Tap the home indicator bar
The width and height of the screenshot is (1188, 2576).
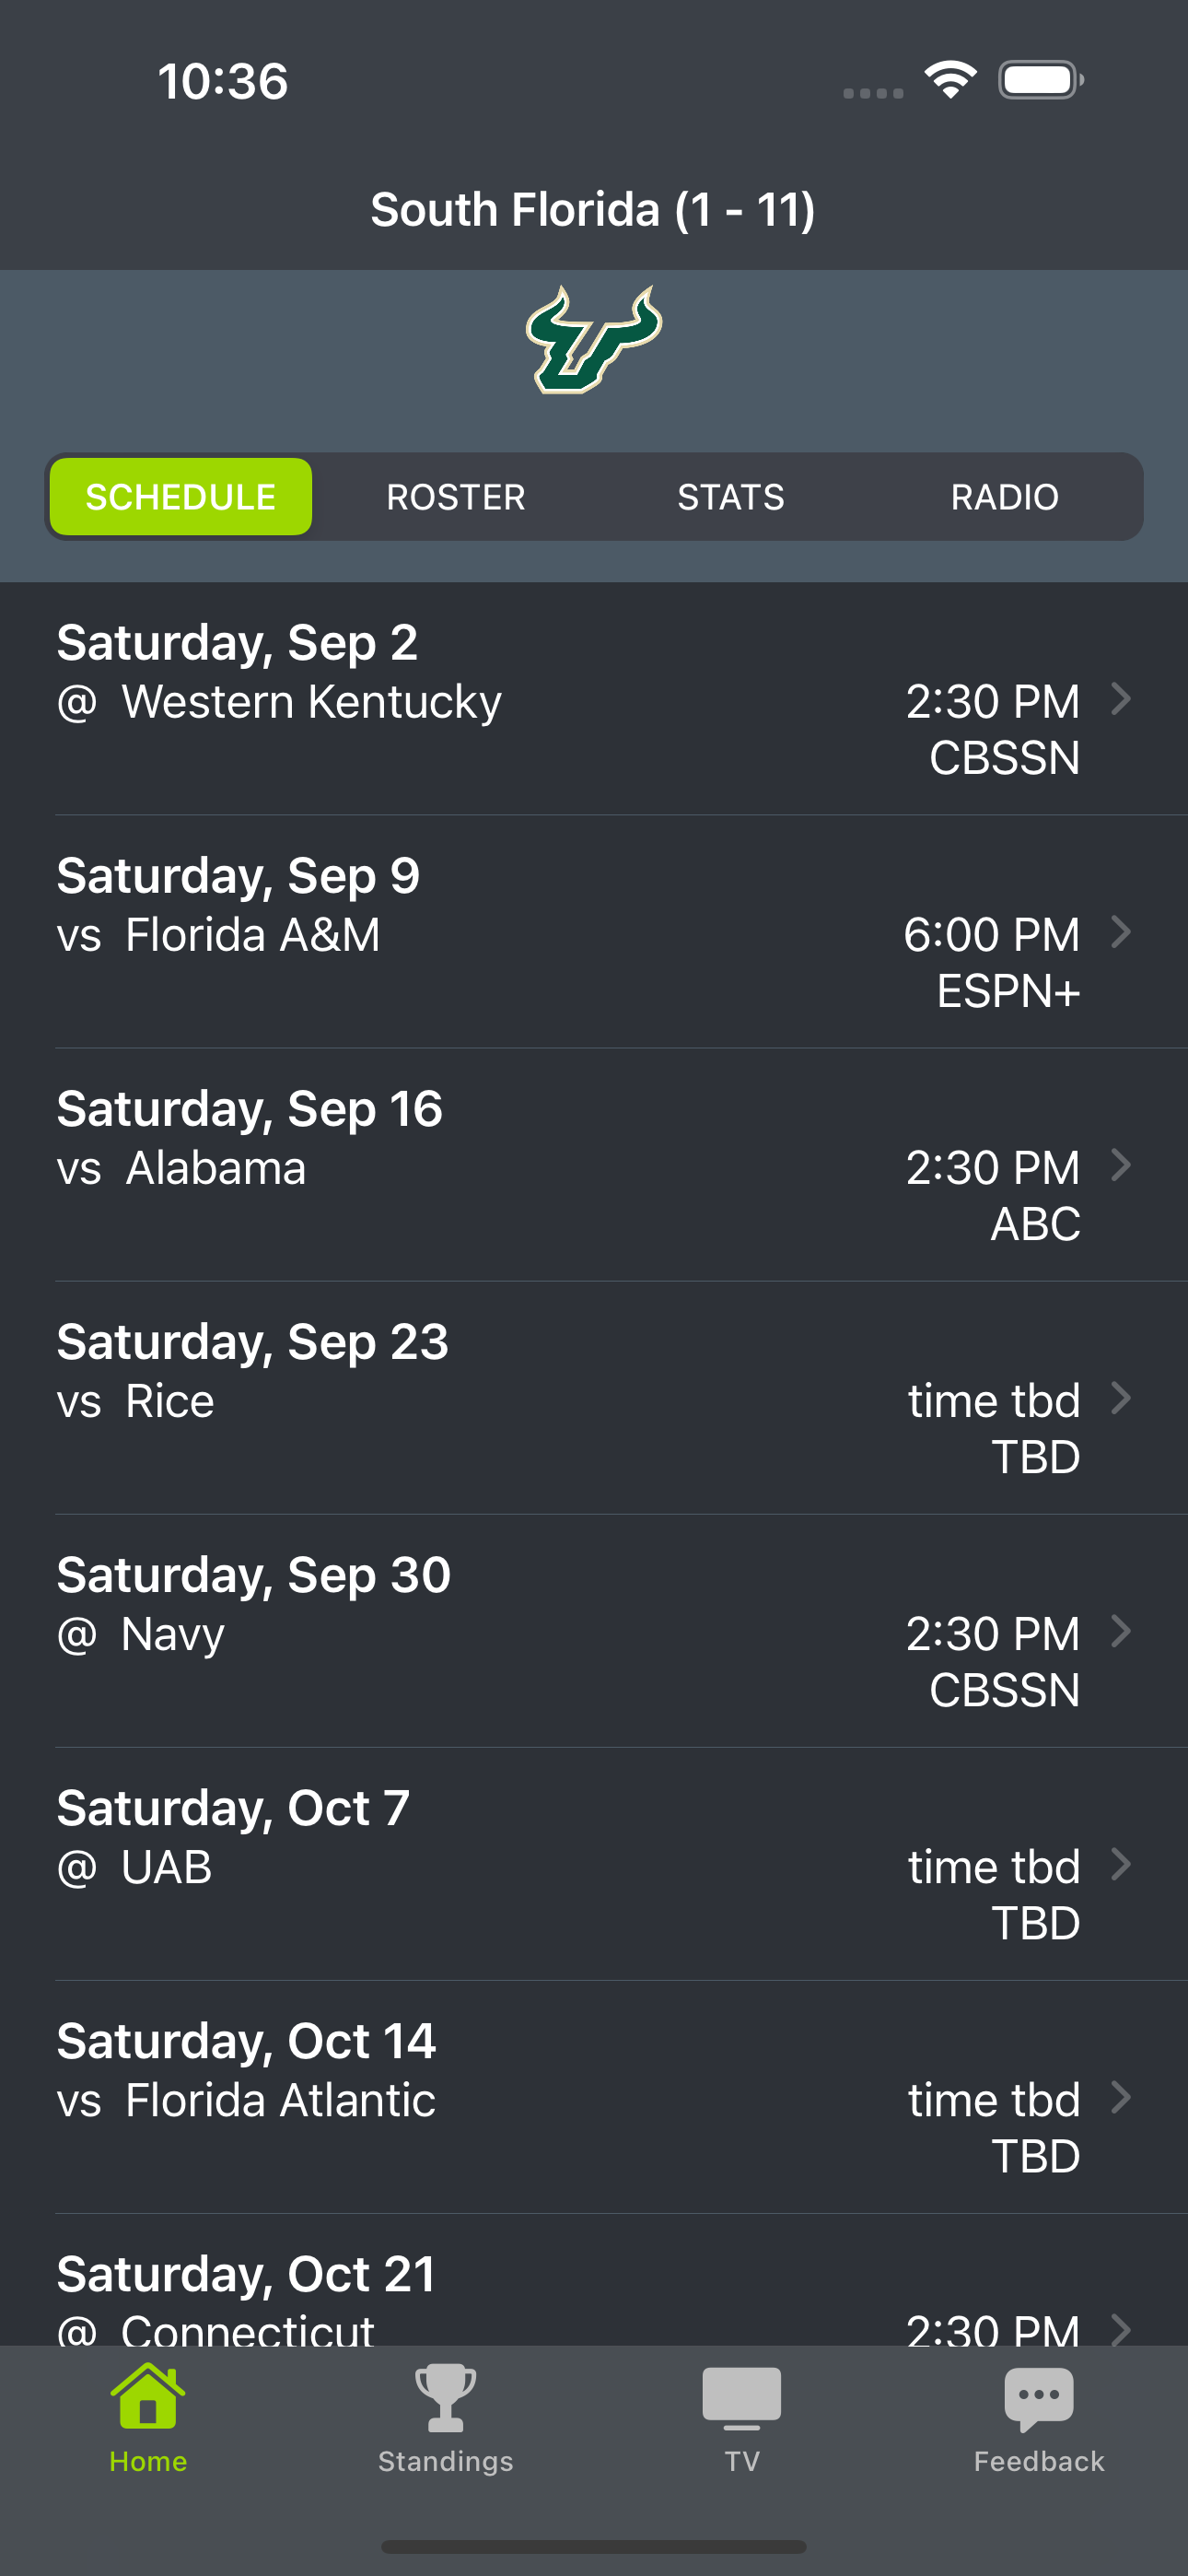[594, 2546]
